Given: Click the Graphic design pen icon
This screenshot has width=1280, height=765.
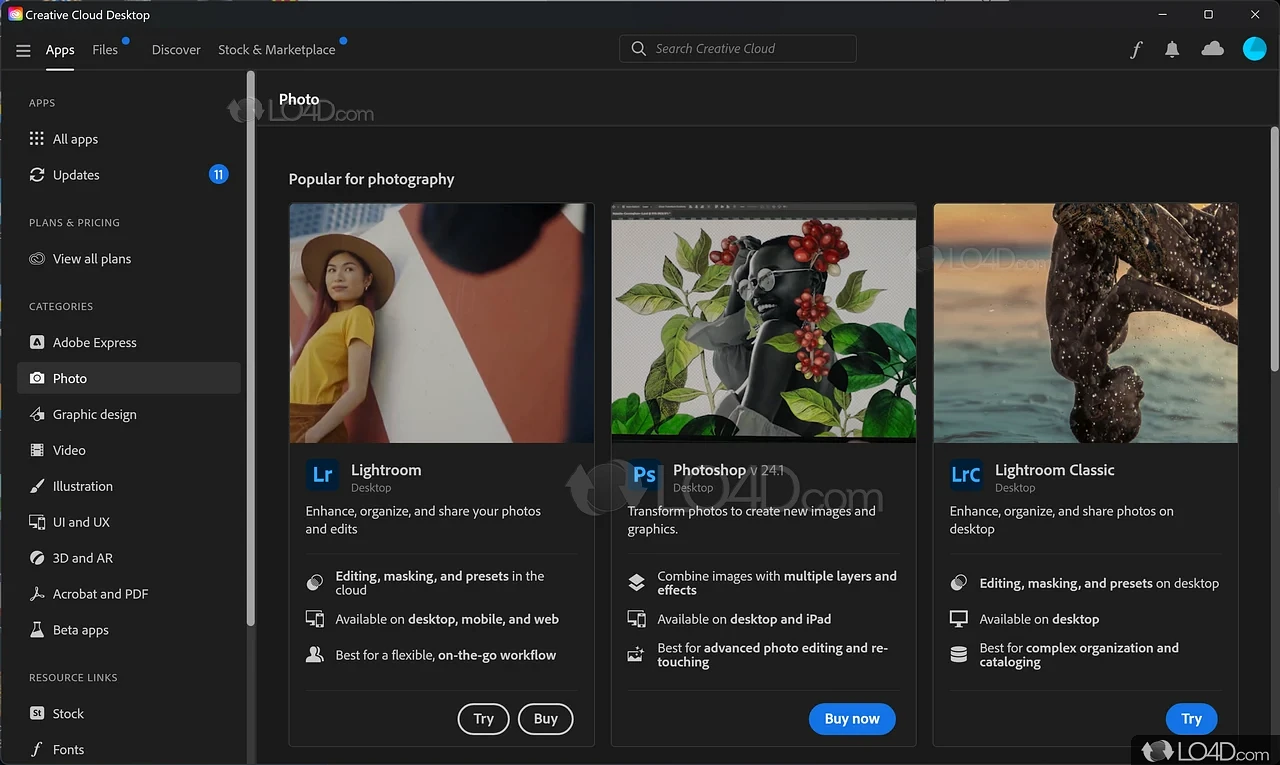Looking at the screenshot, I should (37, 415).
